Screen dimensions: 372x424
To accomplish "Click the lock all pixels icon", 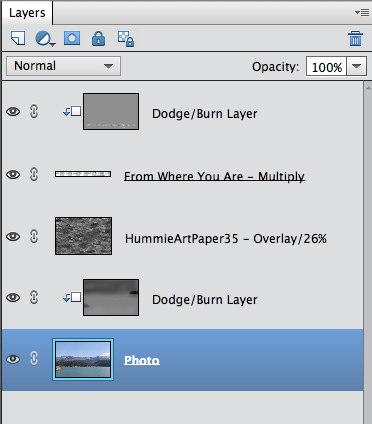I will pyautogui.click(x=98, y=38).
